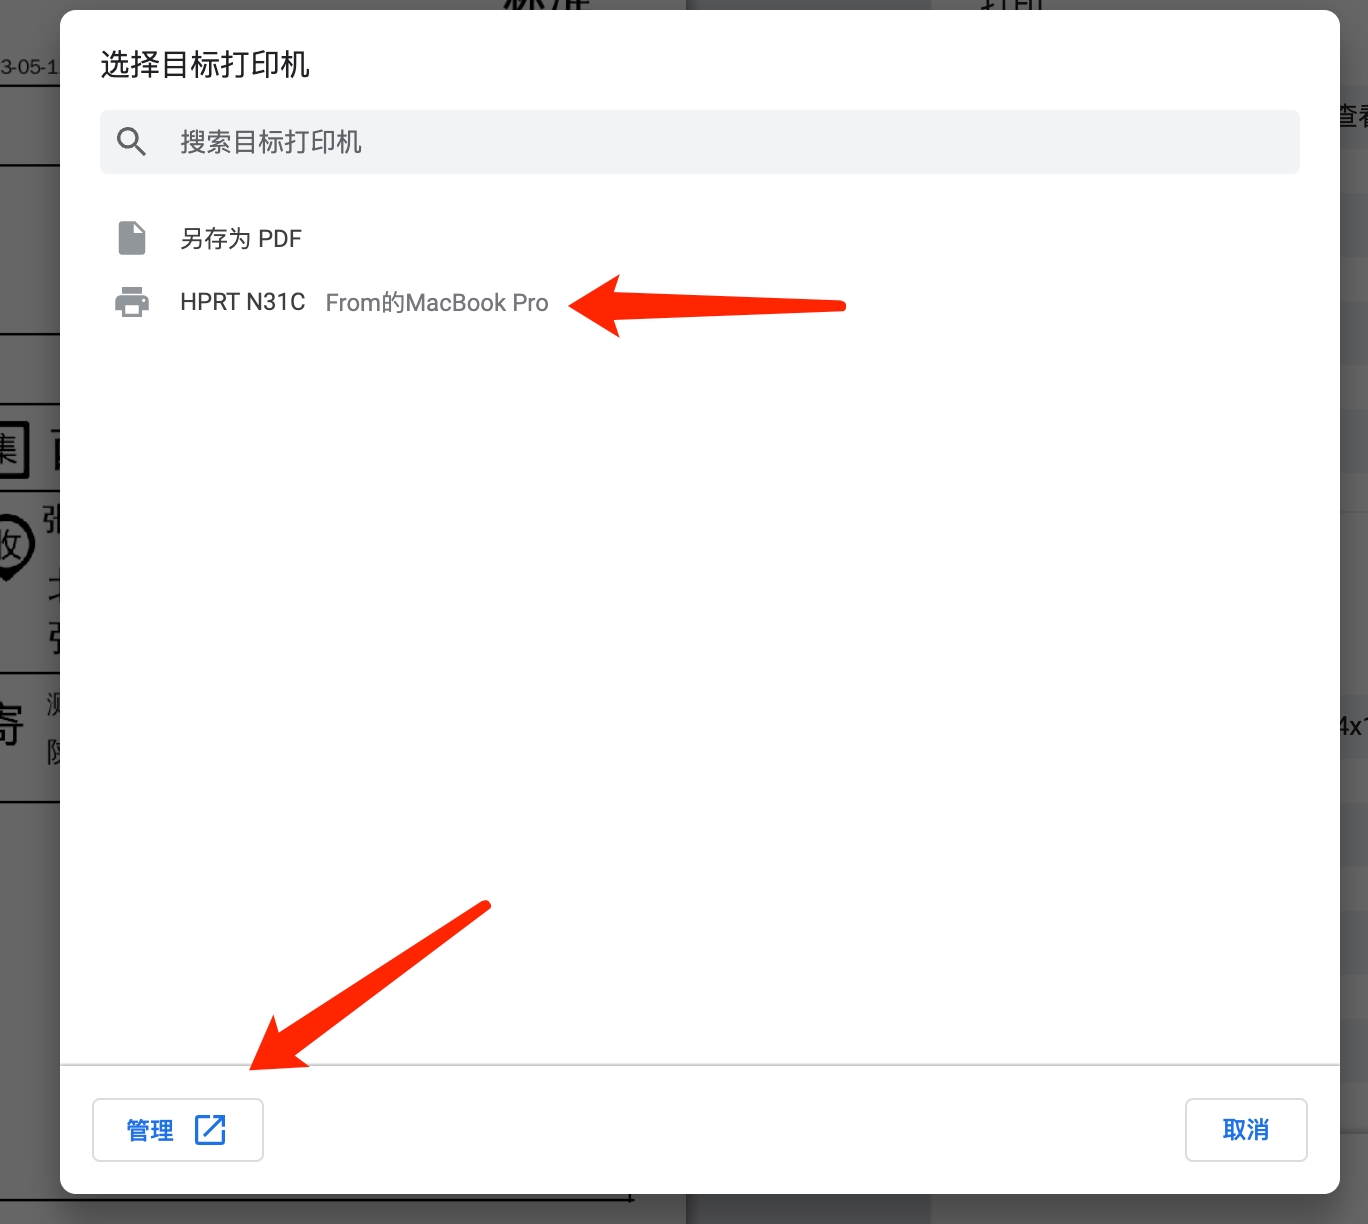
Task: Click the 选择目标打印机 dialog title
Action: [205, 65]
